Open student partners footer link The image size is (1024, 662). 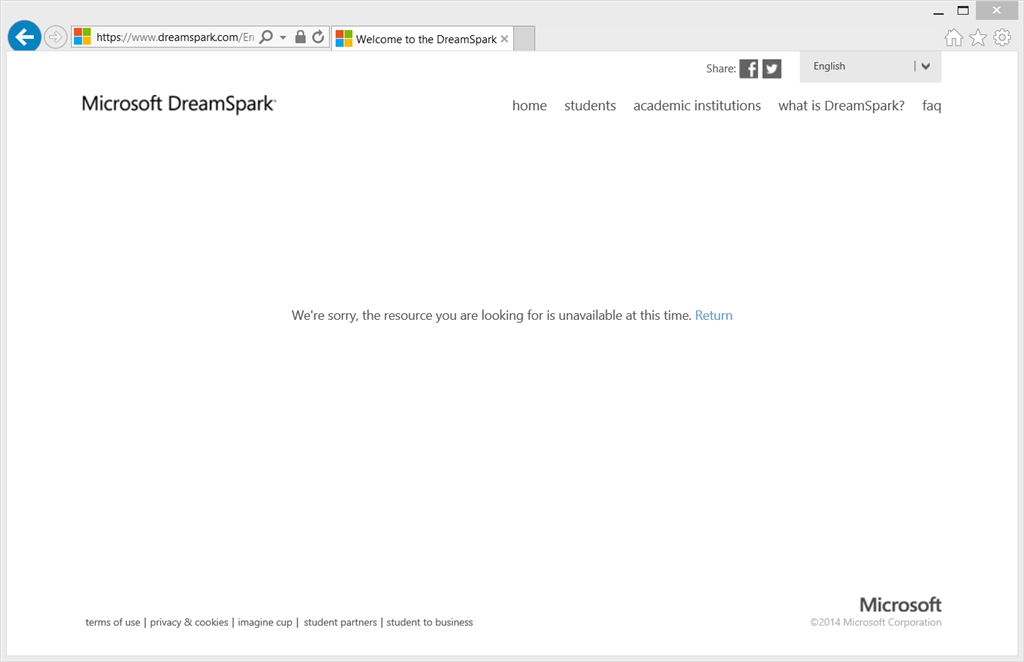(x=340, y=622)
